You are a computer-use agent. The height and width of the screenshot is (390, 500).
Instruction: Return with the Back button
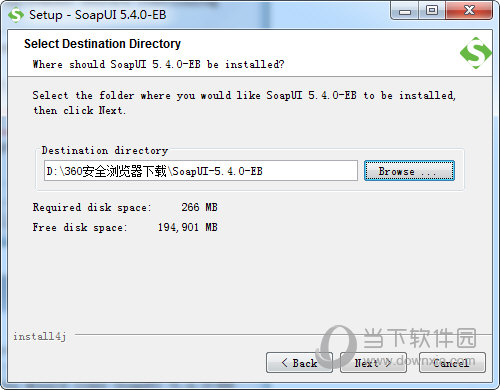coord(299,362)
